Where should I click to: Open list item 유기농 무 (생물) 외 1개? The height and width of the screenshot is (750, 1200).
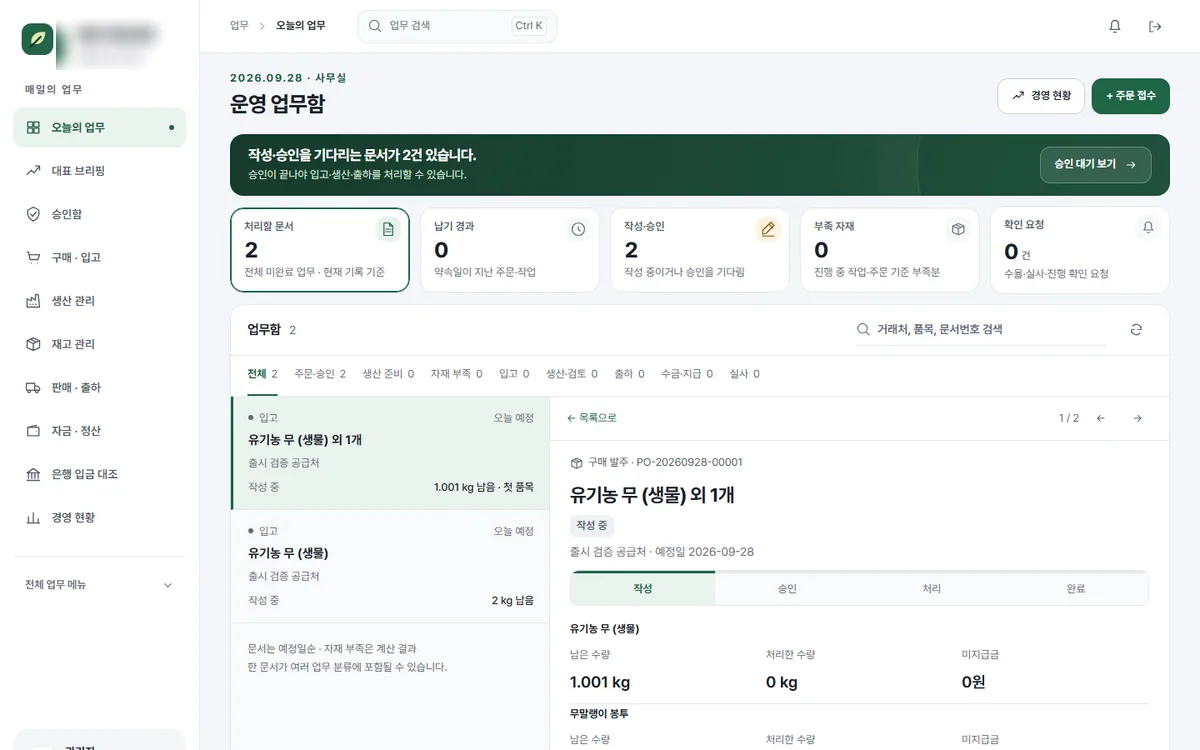pos(390,453)
